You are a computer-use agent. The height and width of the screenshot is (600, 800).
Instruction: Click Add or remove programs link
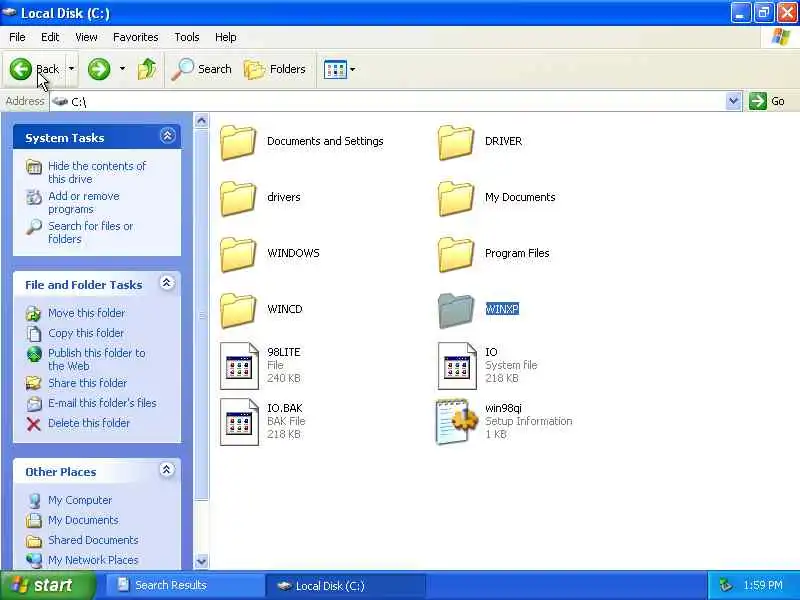point(84,203)
